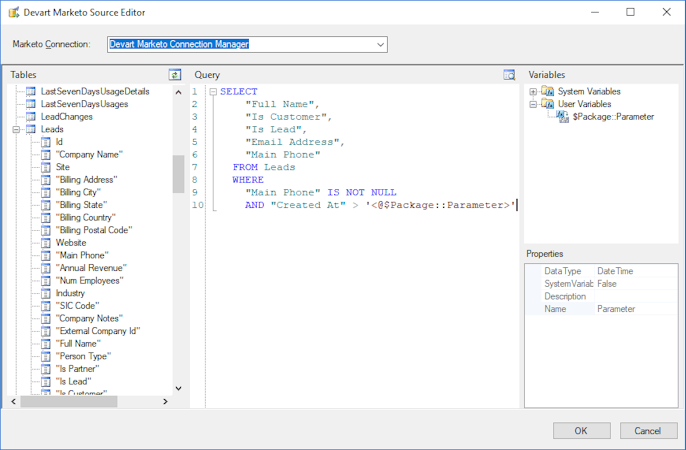Click the LeadChanges table icon
Viewport: 686px width, 450px height.
[x=31, y=117]
